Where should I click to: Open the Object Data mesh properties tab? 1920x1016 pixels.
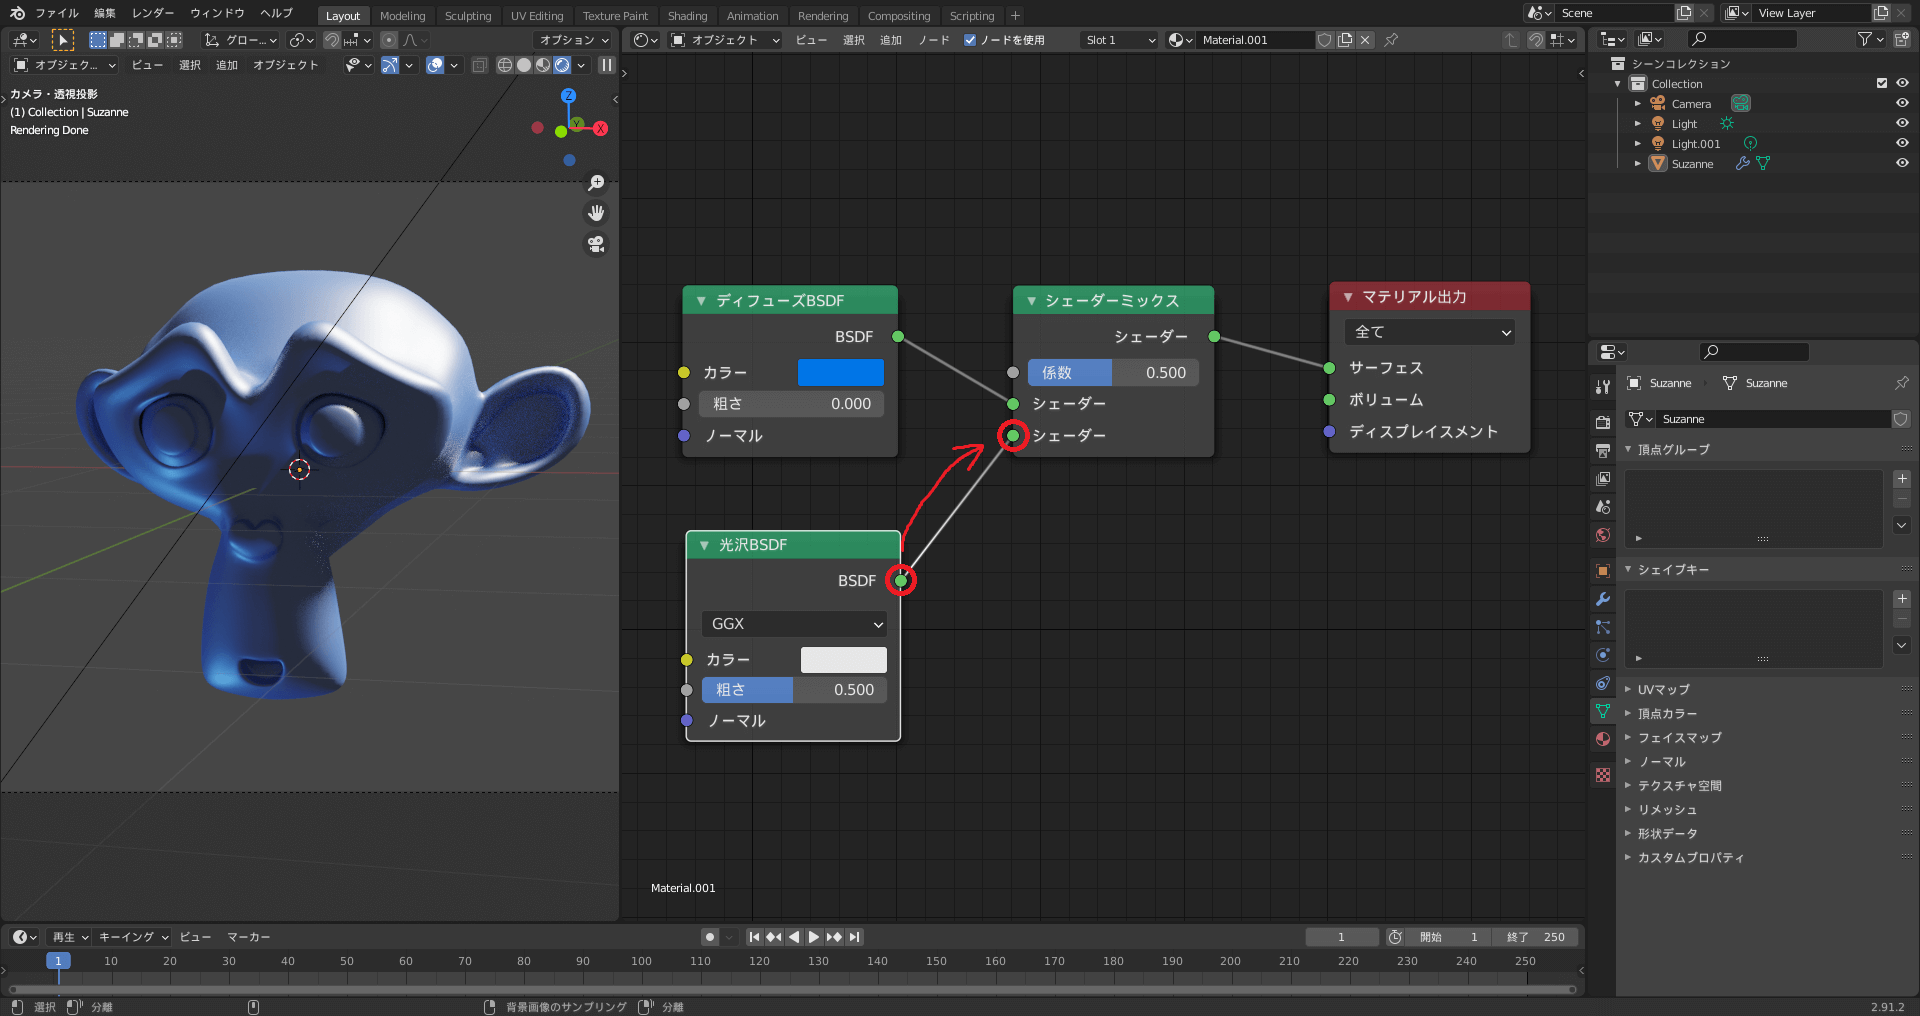[1603, 711]
